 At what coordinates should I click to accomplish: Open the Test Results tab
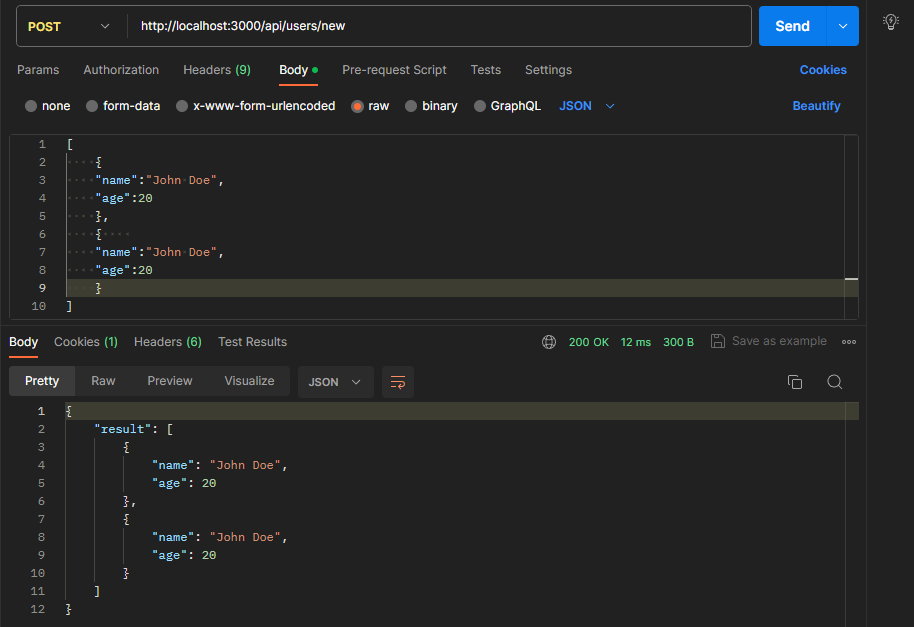pyautogui.click(x=252, y=342)
